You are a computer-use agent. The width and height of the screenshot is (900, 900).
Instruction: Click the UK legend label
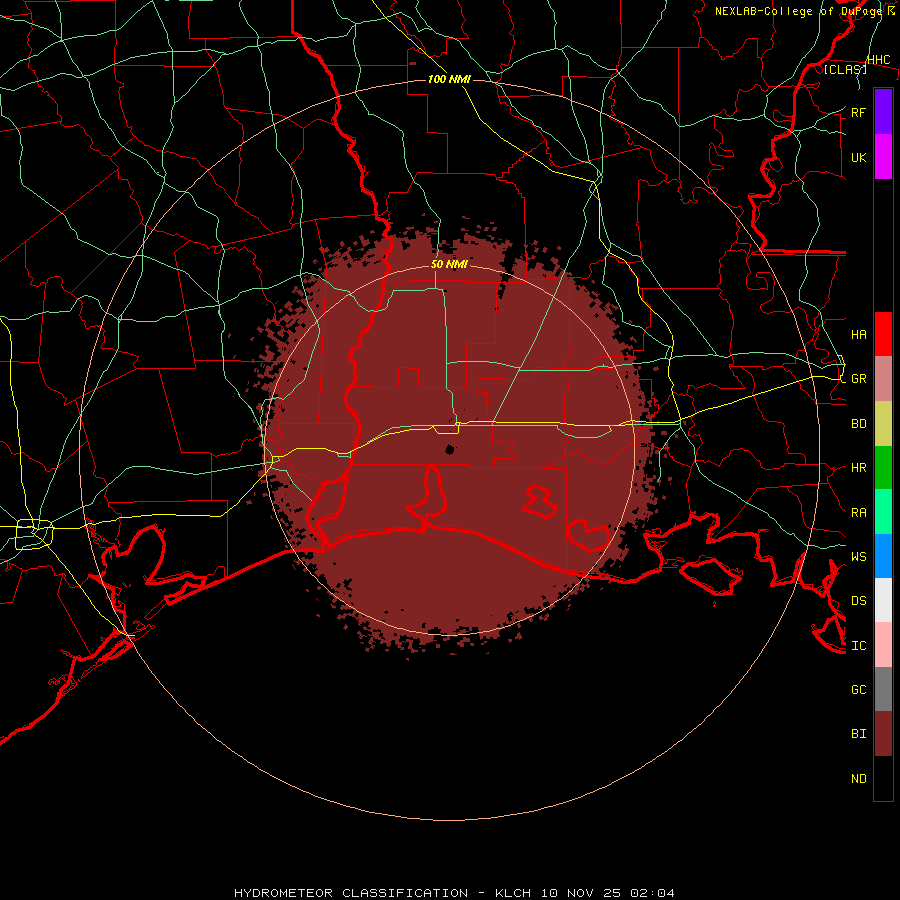pos(858,157)
